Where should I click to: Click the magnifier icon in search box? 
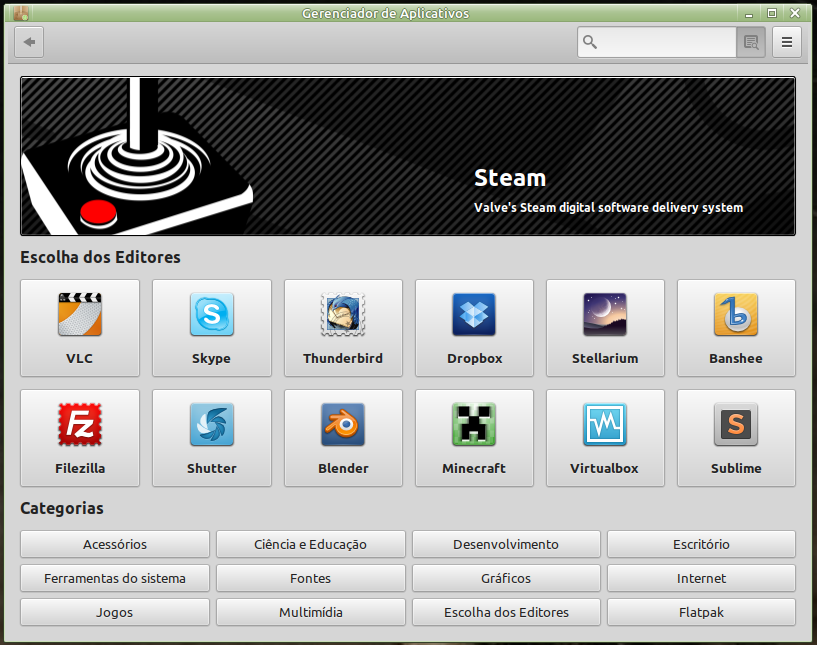click(590, 42)
